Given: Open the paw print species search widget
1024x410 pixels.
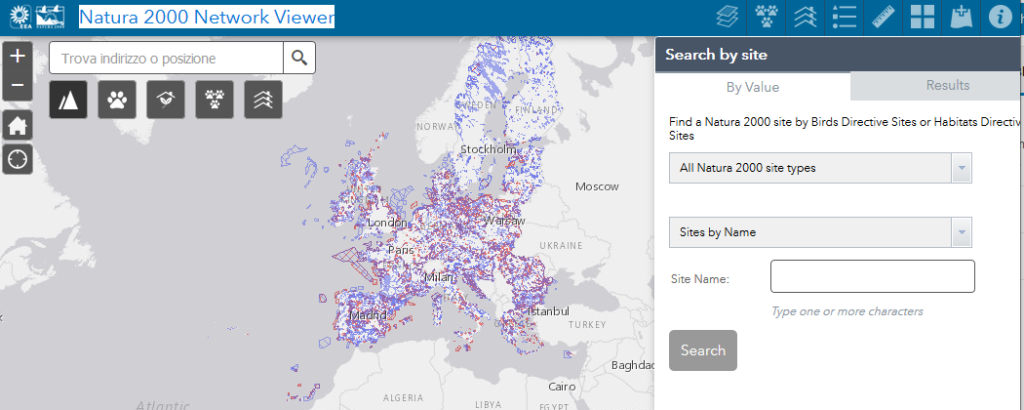Looking at the screenshot, I should (x=765, y=17).
